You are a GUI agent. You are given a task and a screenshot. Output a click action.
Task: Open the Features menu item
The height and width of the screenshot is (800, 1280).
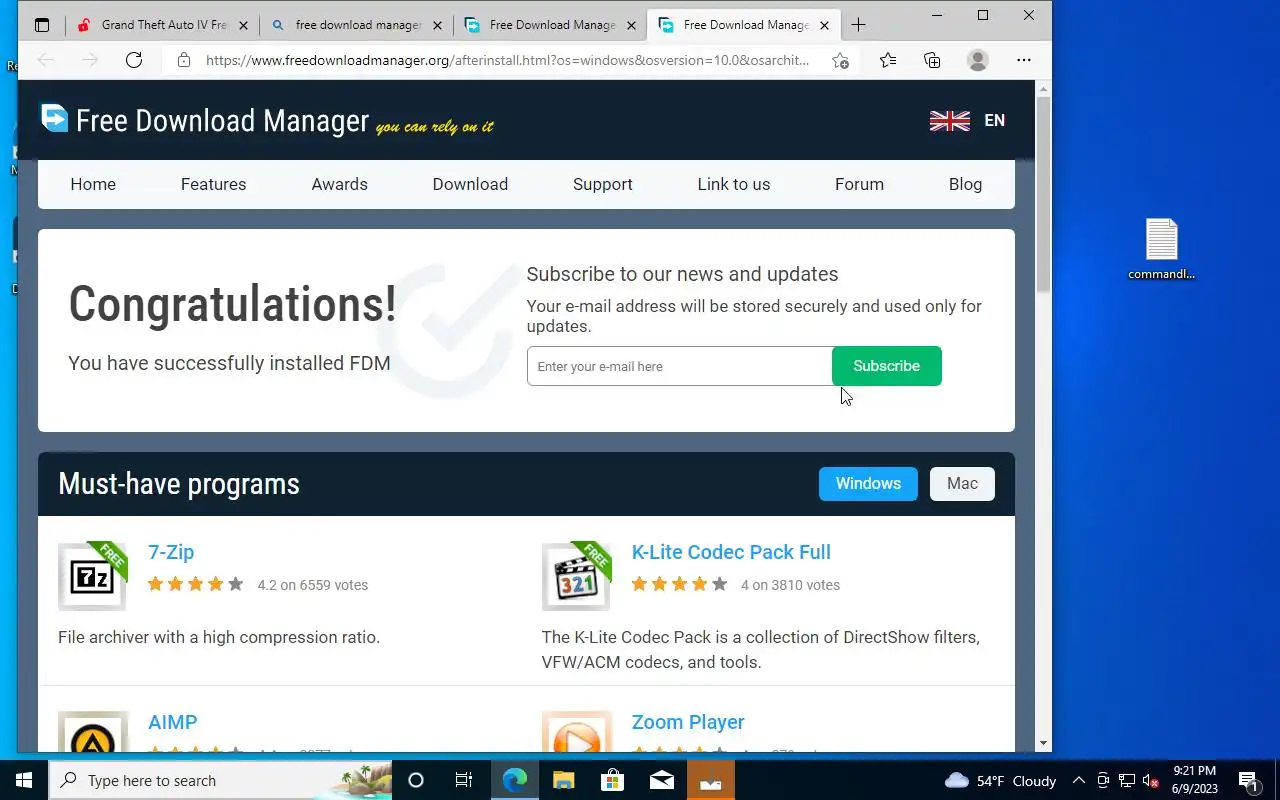[x=213, y=184]
